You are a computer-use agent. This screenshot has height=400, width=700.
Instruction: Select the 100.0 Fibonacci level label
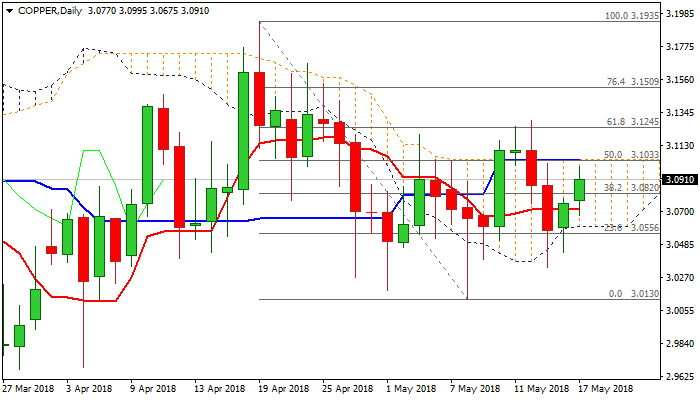pyautogui.click(x=629, y=16)
